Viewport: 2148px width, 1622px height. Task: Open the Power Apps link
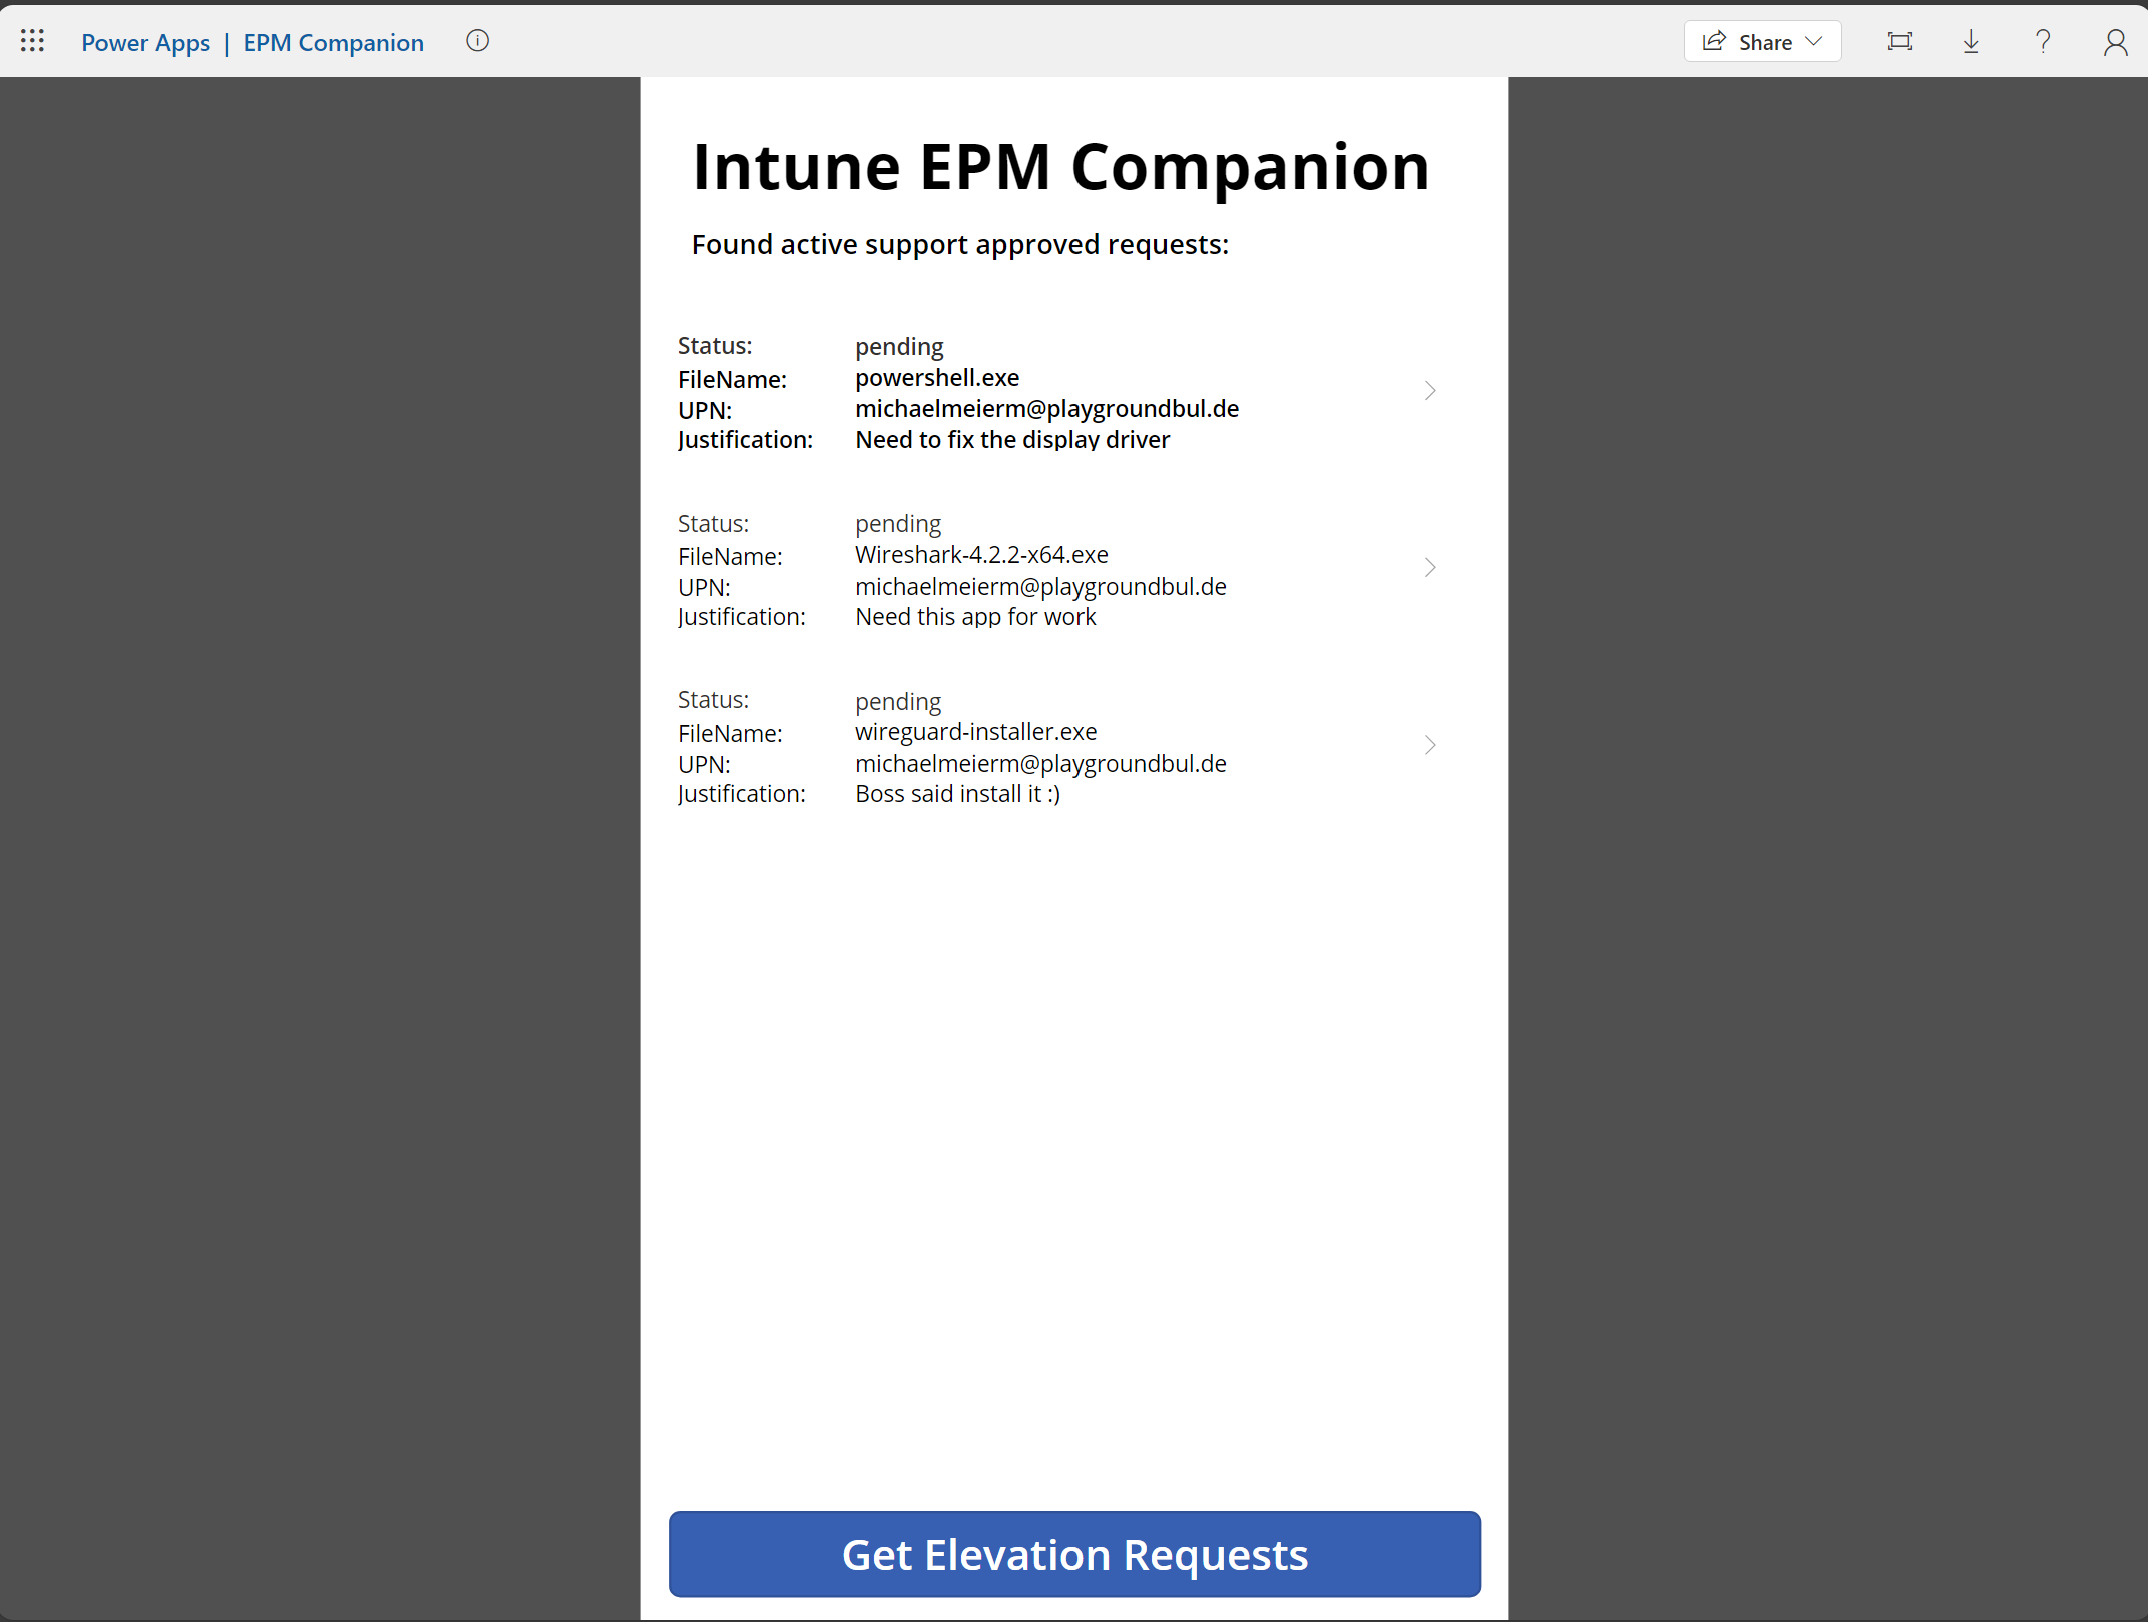pyautogui.click(x=146, y=43)
